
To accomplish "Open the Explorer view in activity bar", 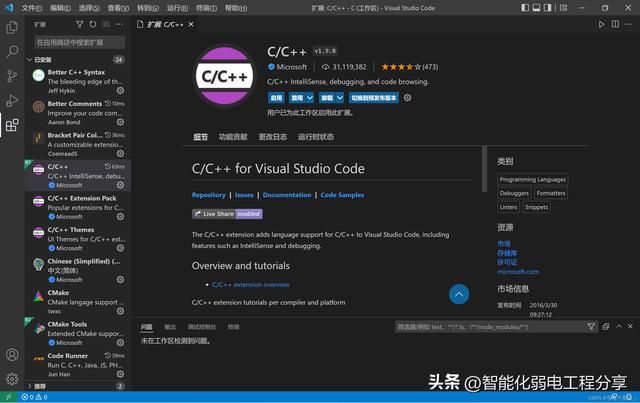I will coord(12,27).
